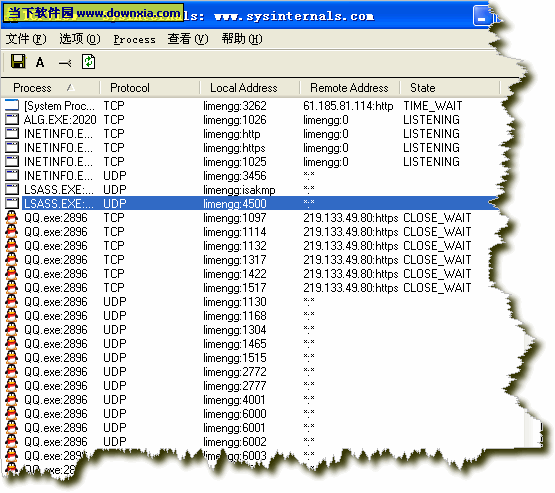Minimize the TCPView window
Viewport: 555px width, 493px height.
coord(481,16)
